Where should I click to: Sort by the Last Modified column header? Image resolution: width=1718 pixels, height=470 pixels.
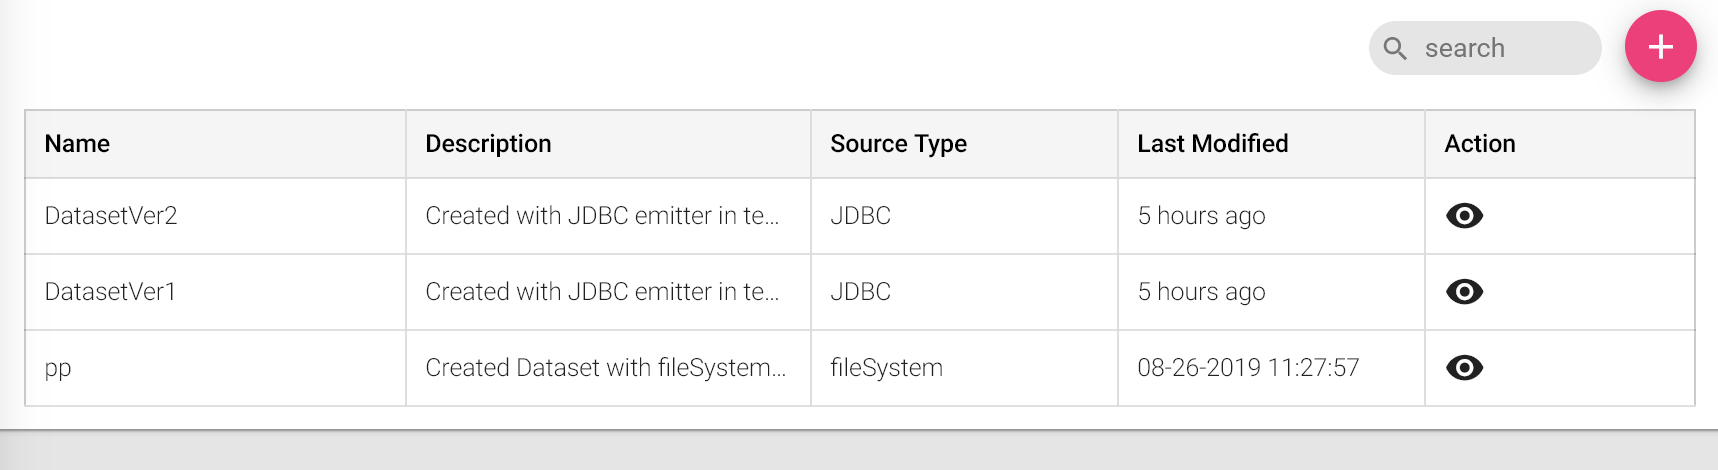point(1212,144)
